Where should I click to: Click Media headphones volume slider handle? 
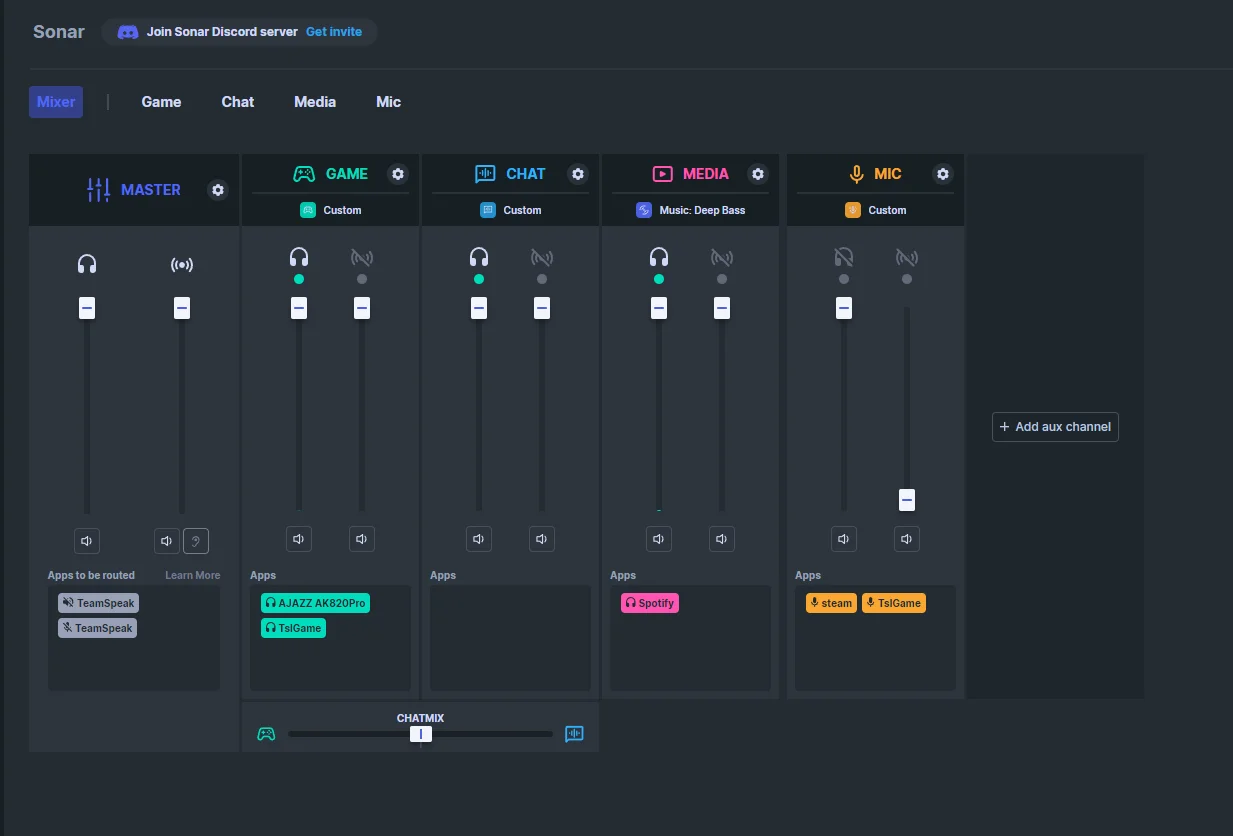click(x=659, y=308)
